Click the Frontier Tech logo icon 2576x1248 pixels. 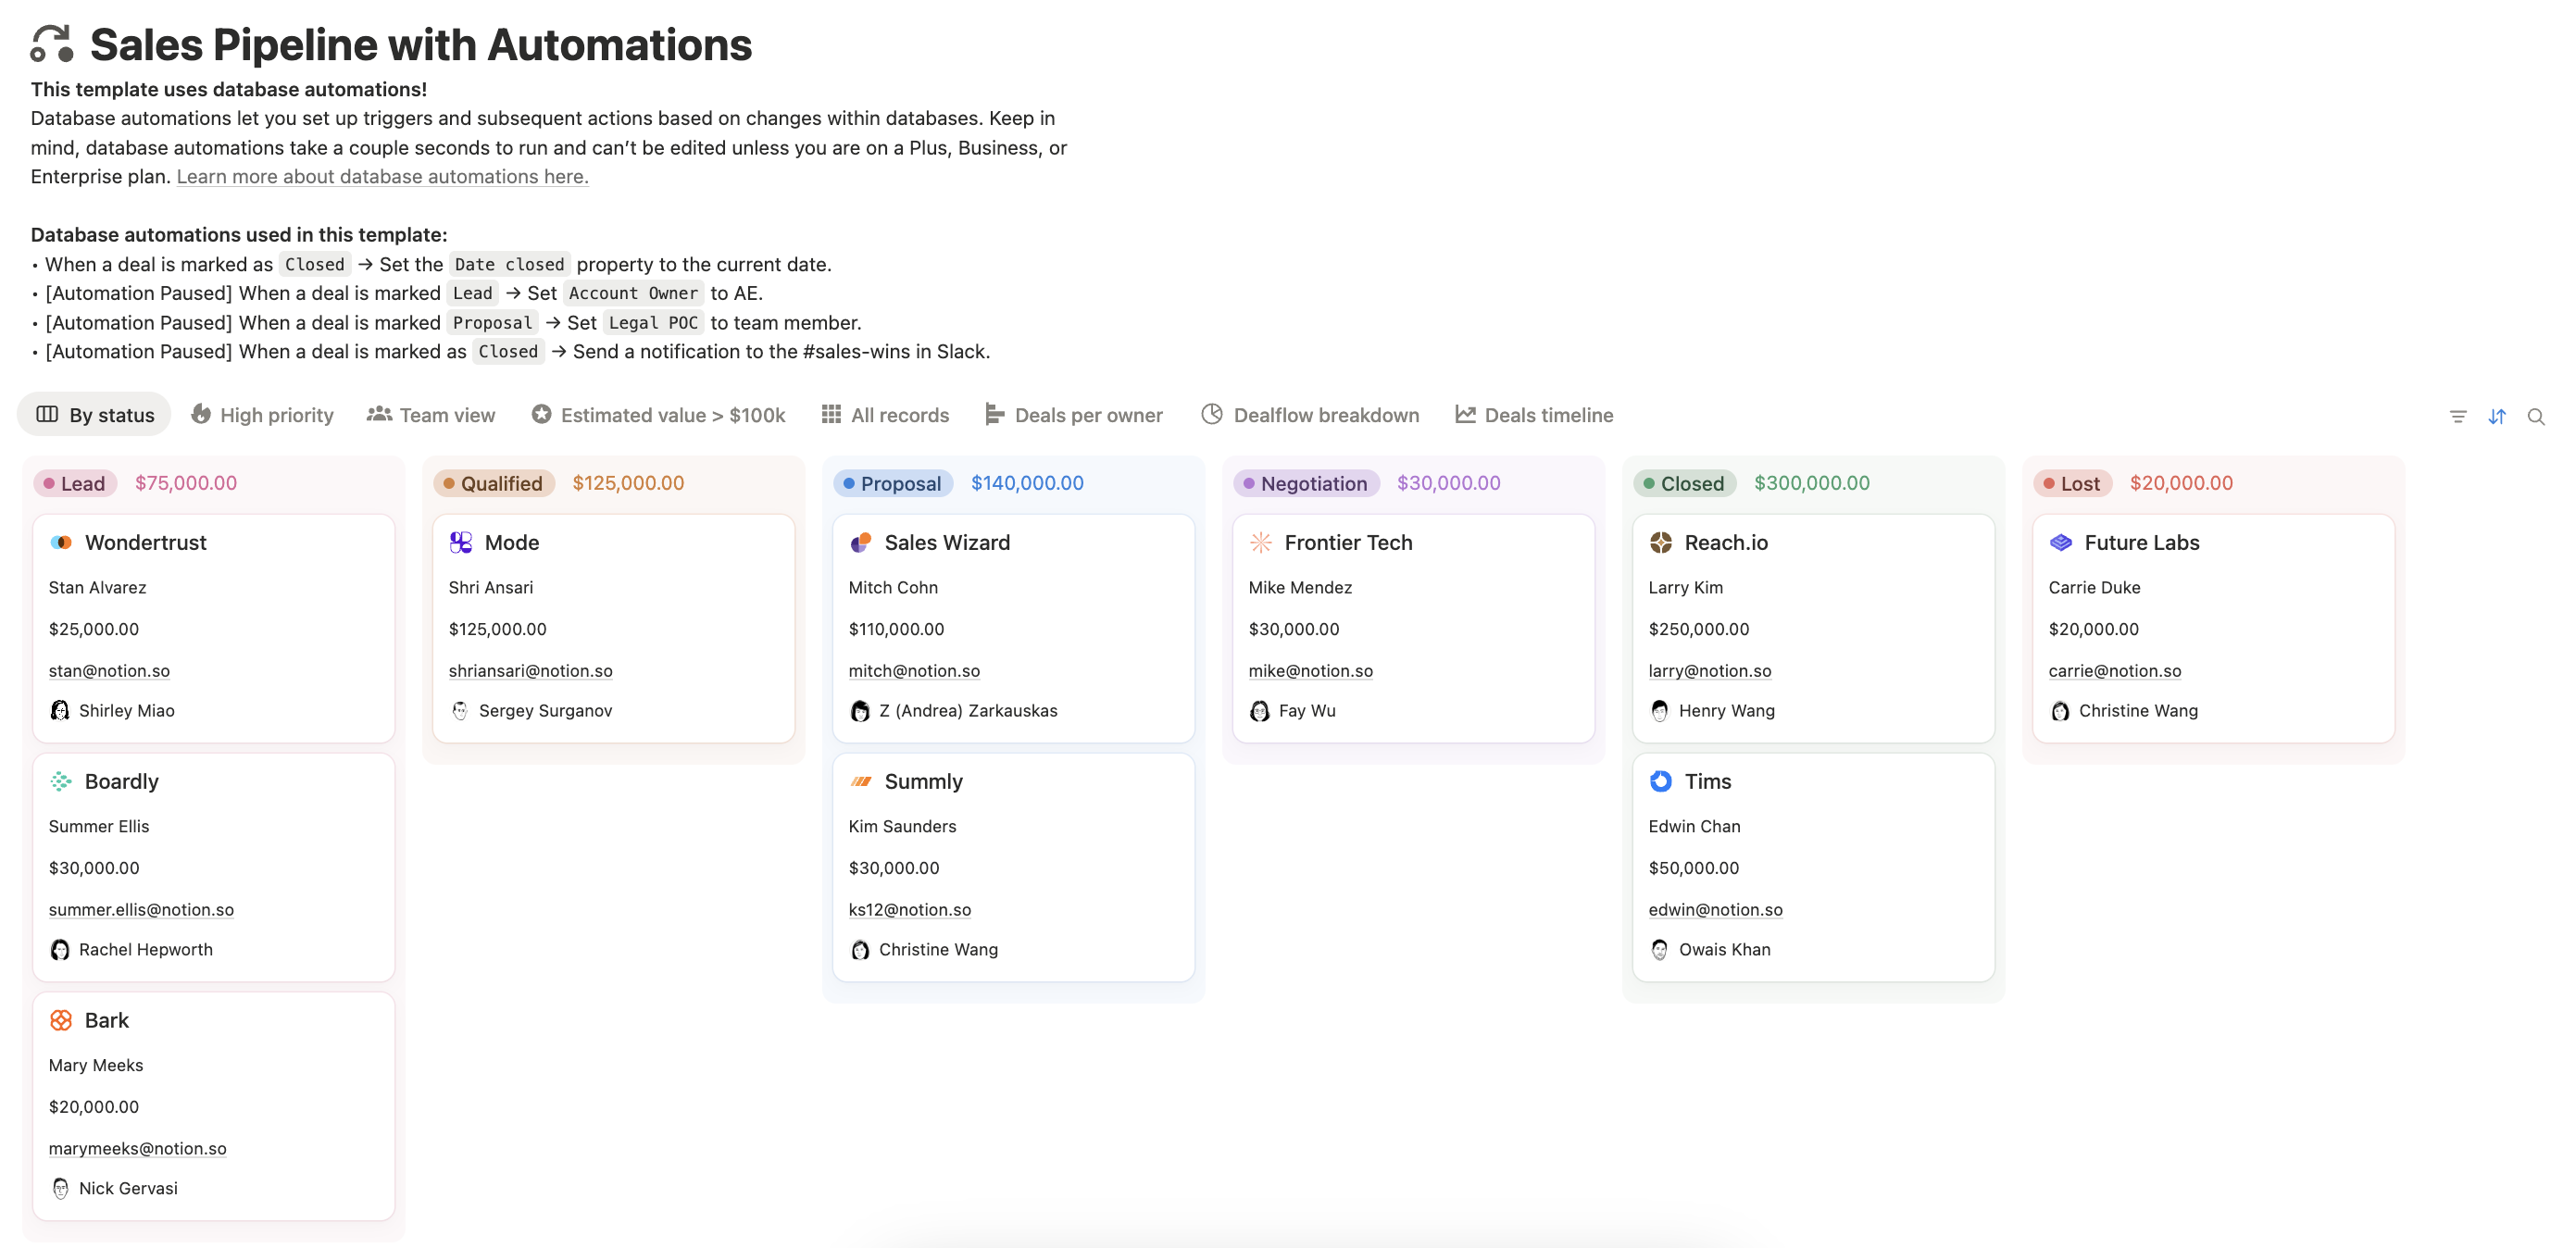pyautogui.click(x=1260, y=542)
